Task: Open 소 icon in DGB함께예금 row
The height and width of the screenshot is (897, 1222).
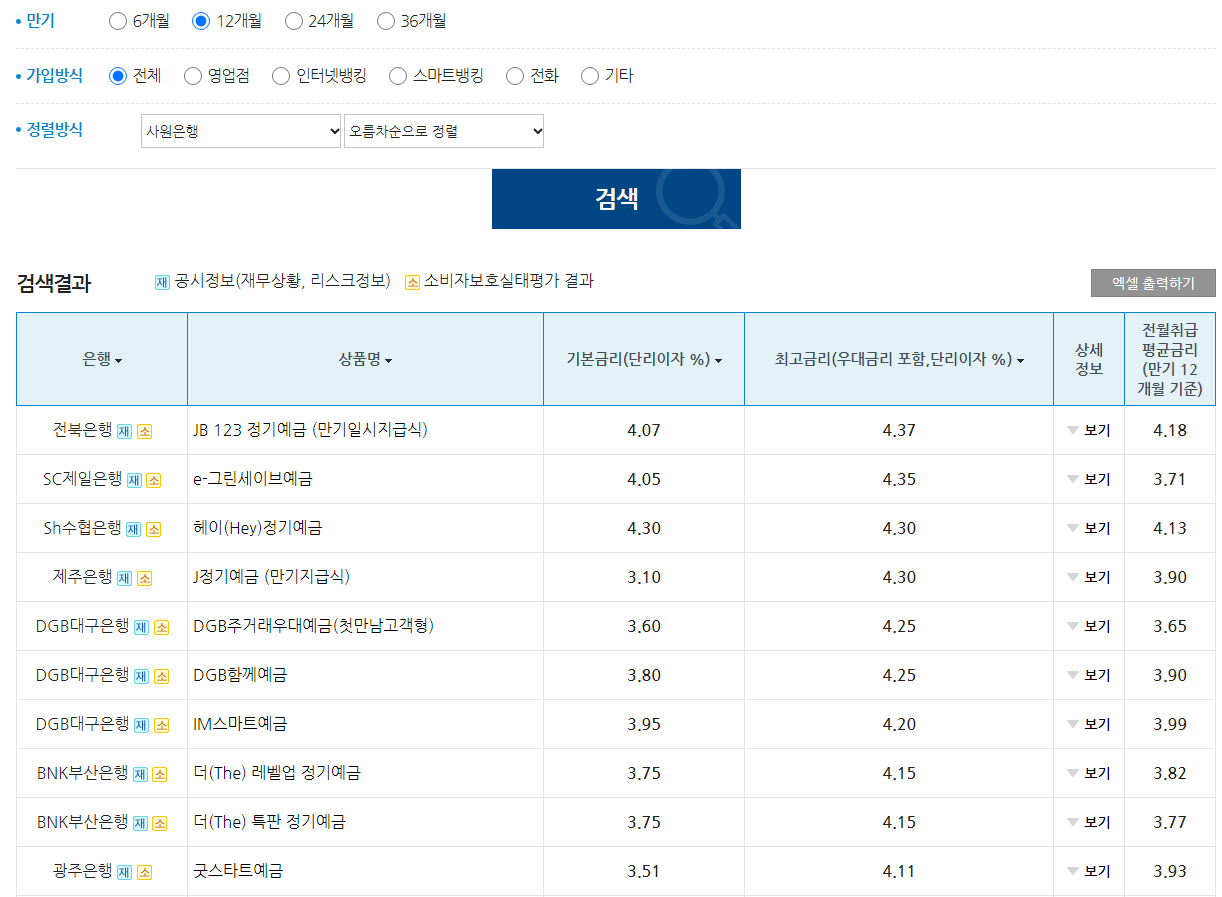Action: tap(161, 676)
